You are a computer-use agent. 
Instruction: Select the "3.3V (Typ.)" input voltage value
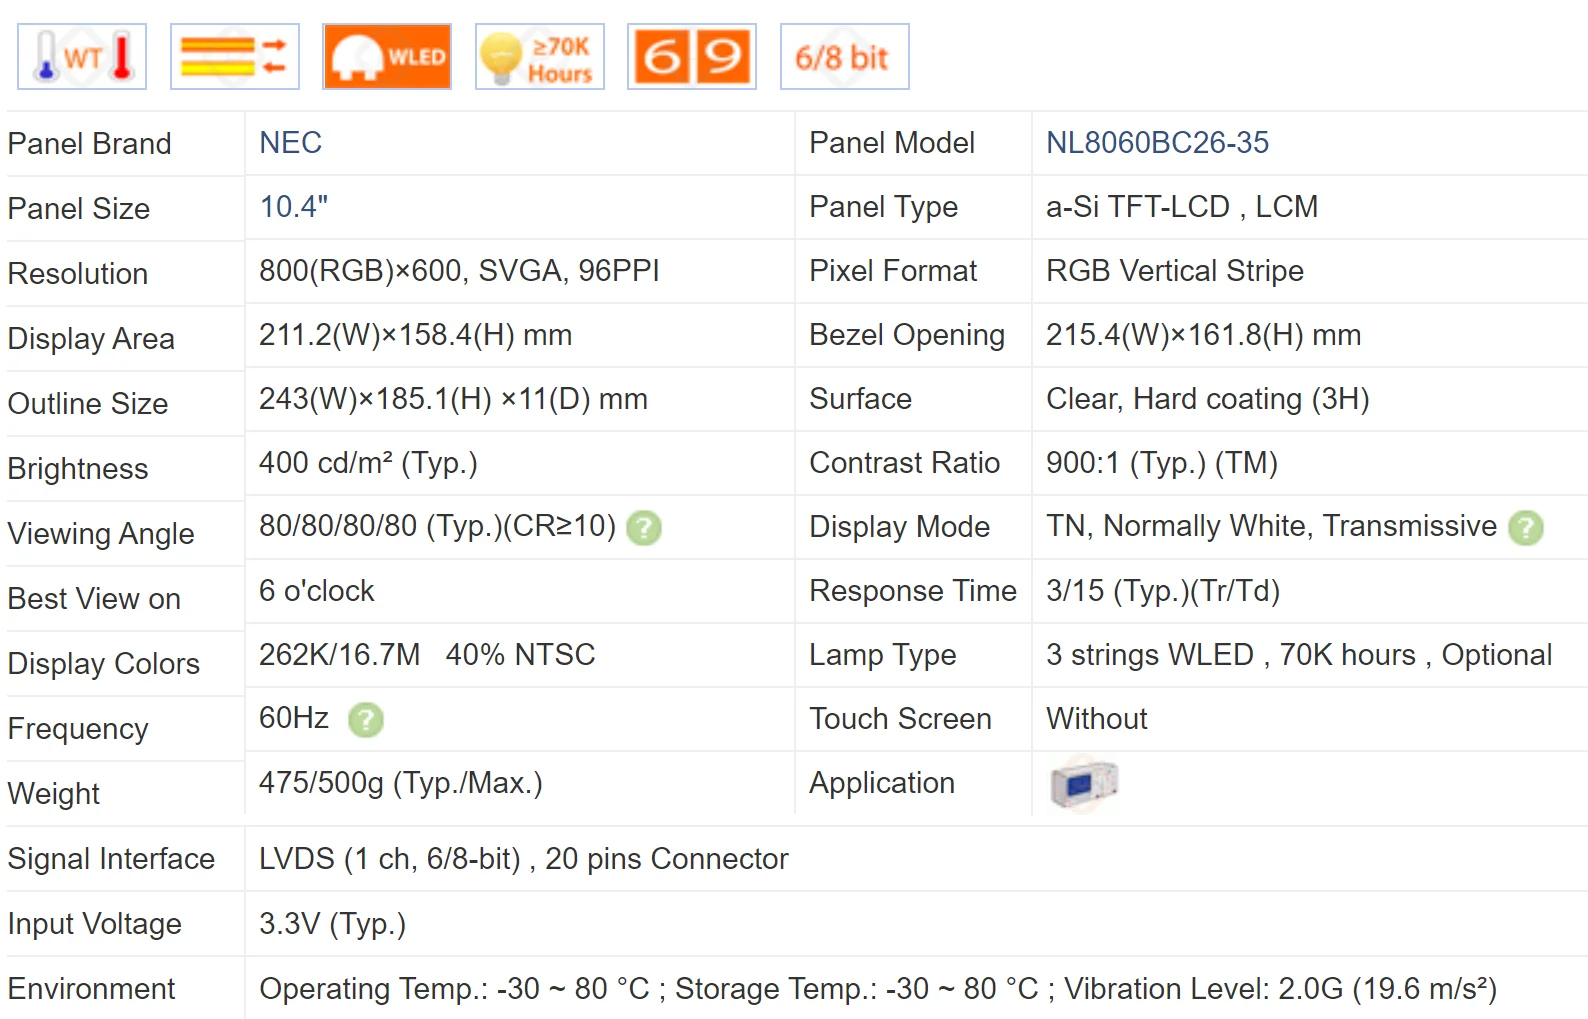(x=332, y=924)
